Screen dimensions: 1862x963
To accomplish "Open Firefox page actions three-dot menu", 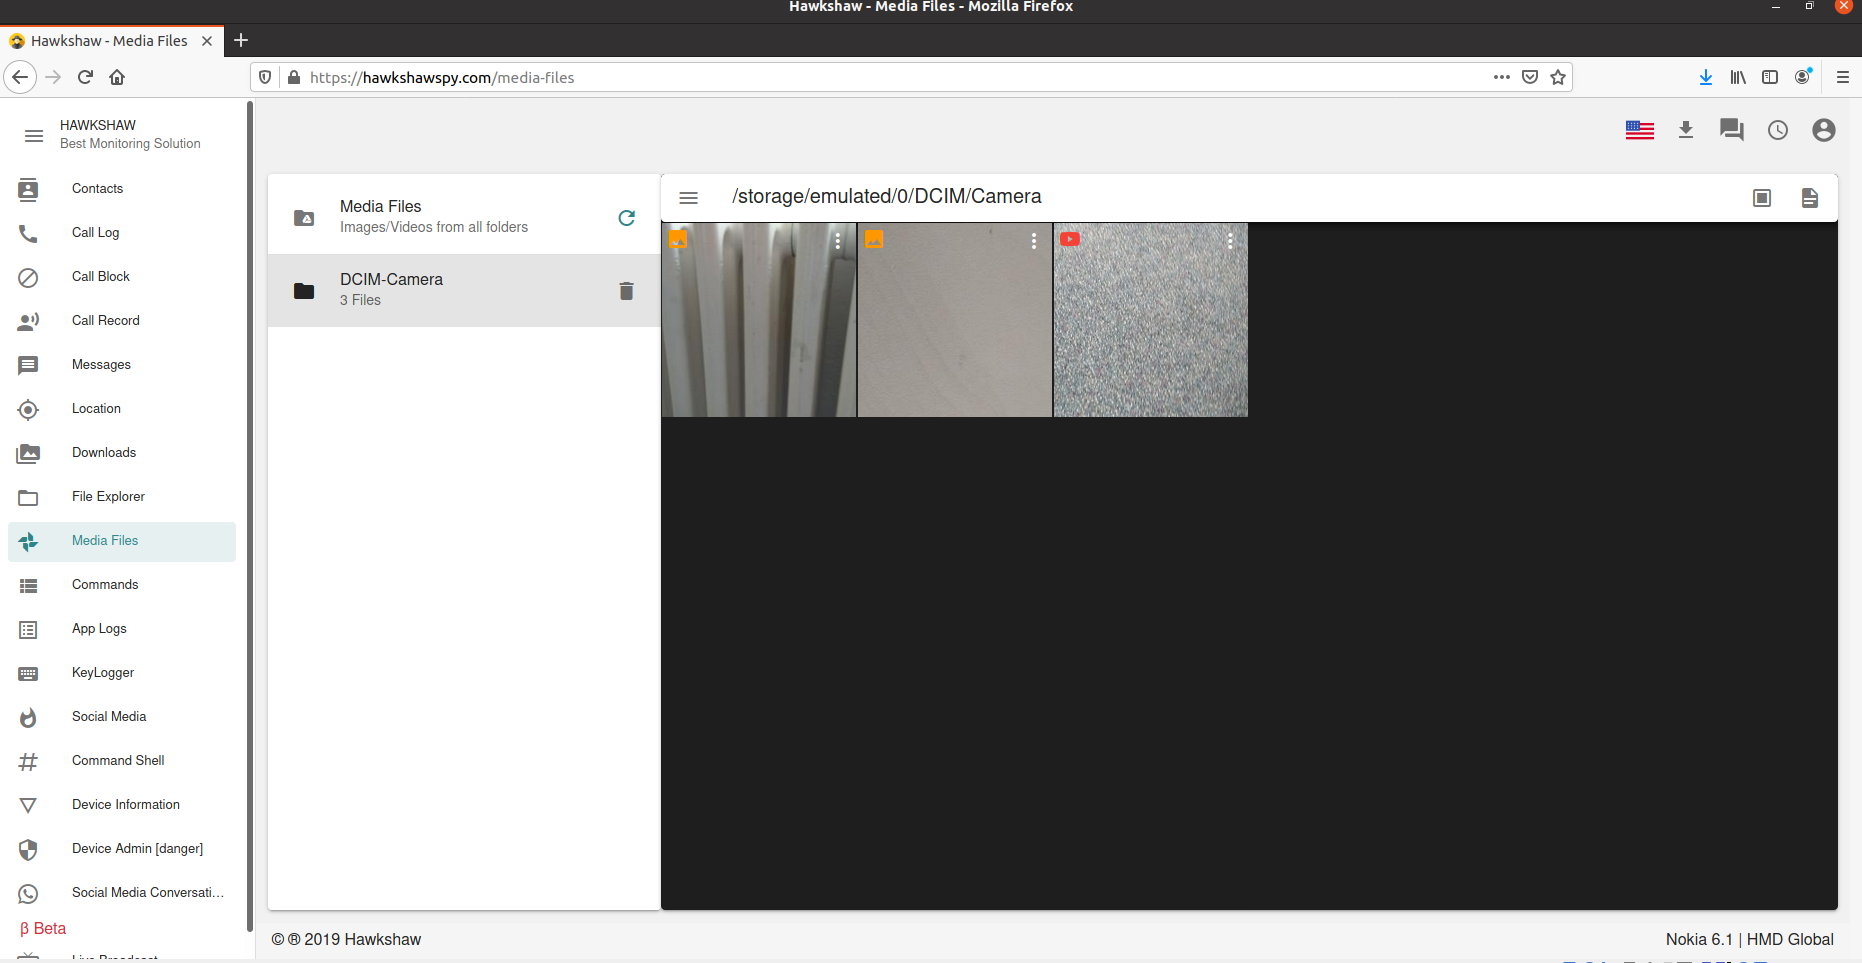I will (1502, 77).
